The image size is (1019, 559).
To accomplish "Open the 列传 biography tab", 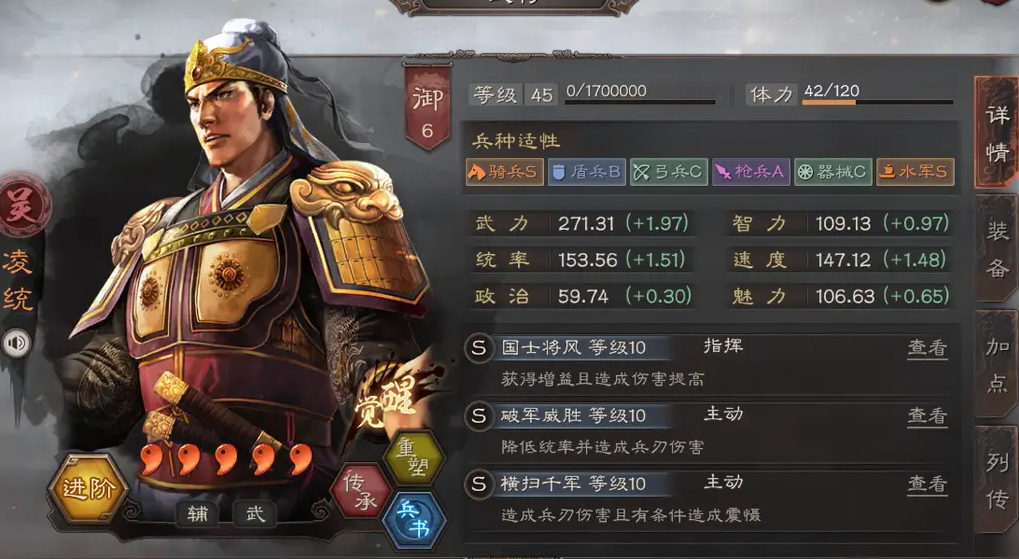I will pos(996,480).
